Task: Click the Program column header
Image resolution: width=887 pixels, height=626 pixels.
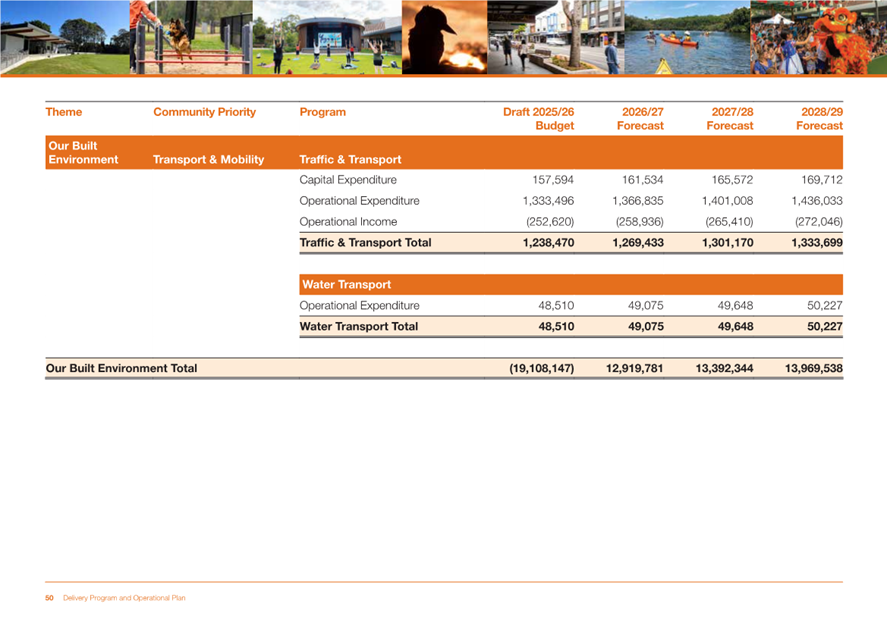Action: [322, 112]
